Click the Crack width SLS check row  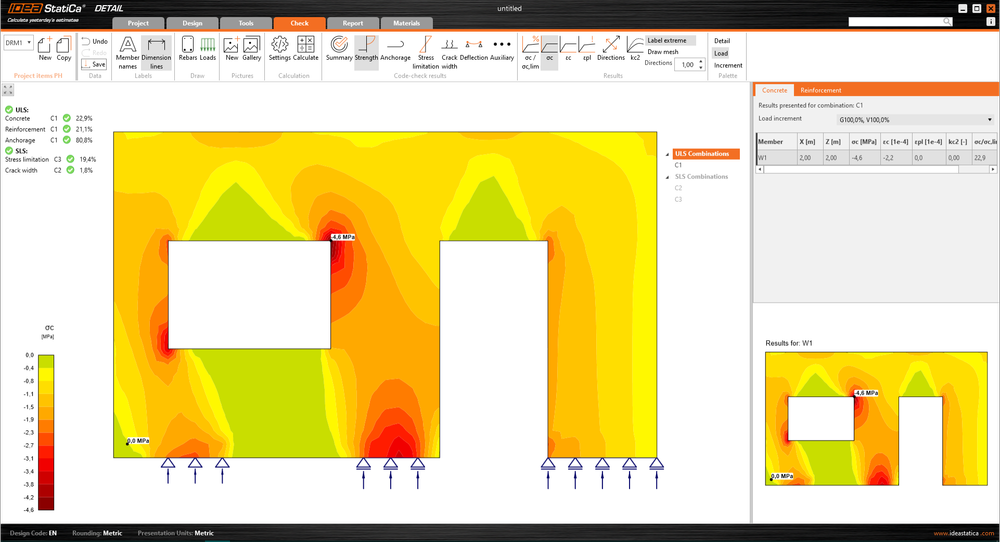pyautogui.click(x=49, y=170)
